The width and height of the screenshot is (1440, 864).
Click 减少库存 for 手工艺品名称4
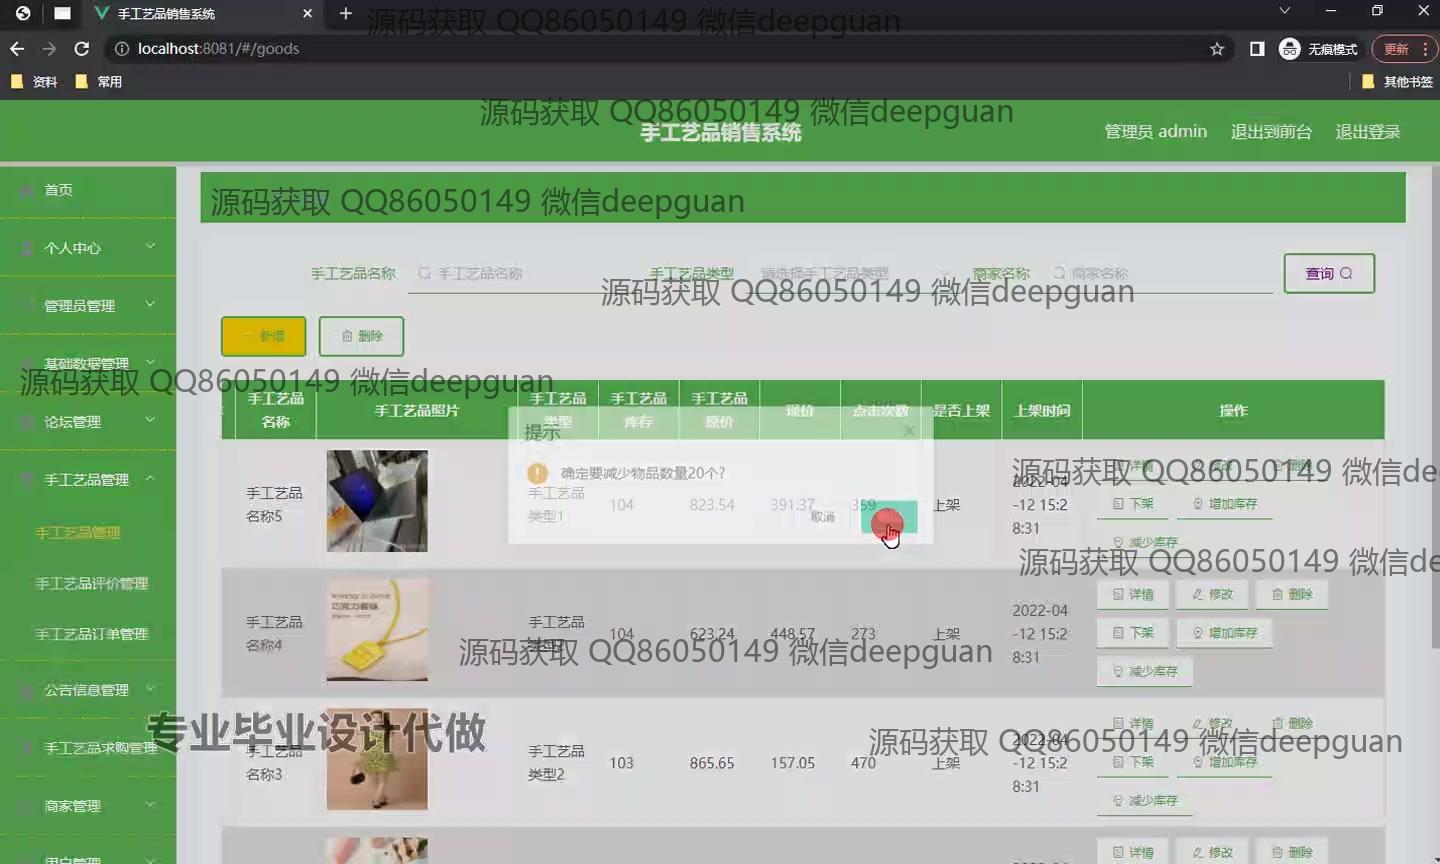(x=1145, y=671)
